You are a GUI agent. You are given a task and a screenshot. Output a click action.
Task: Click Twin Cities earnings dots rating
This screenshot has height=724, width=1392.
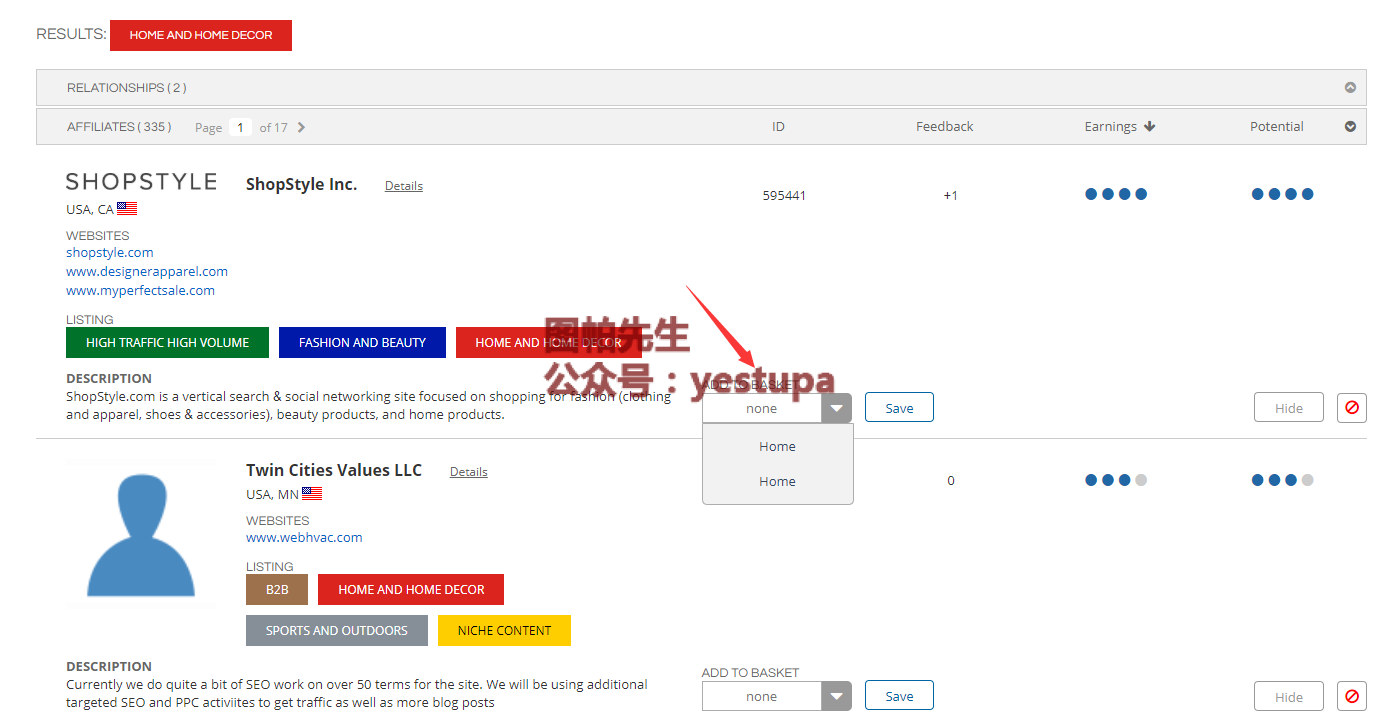[x=1116, y=480]
